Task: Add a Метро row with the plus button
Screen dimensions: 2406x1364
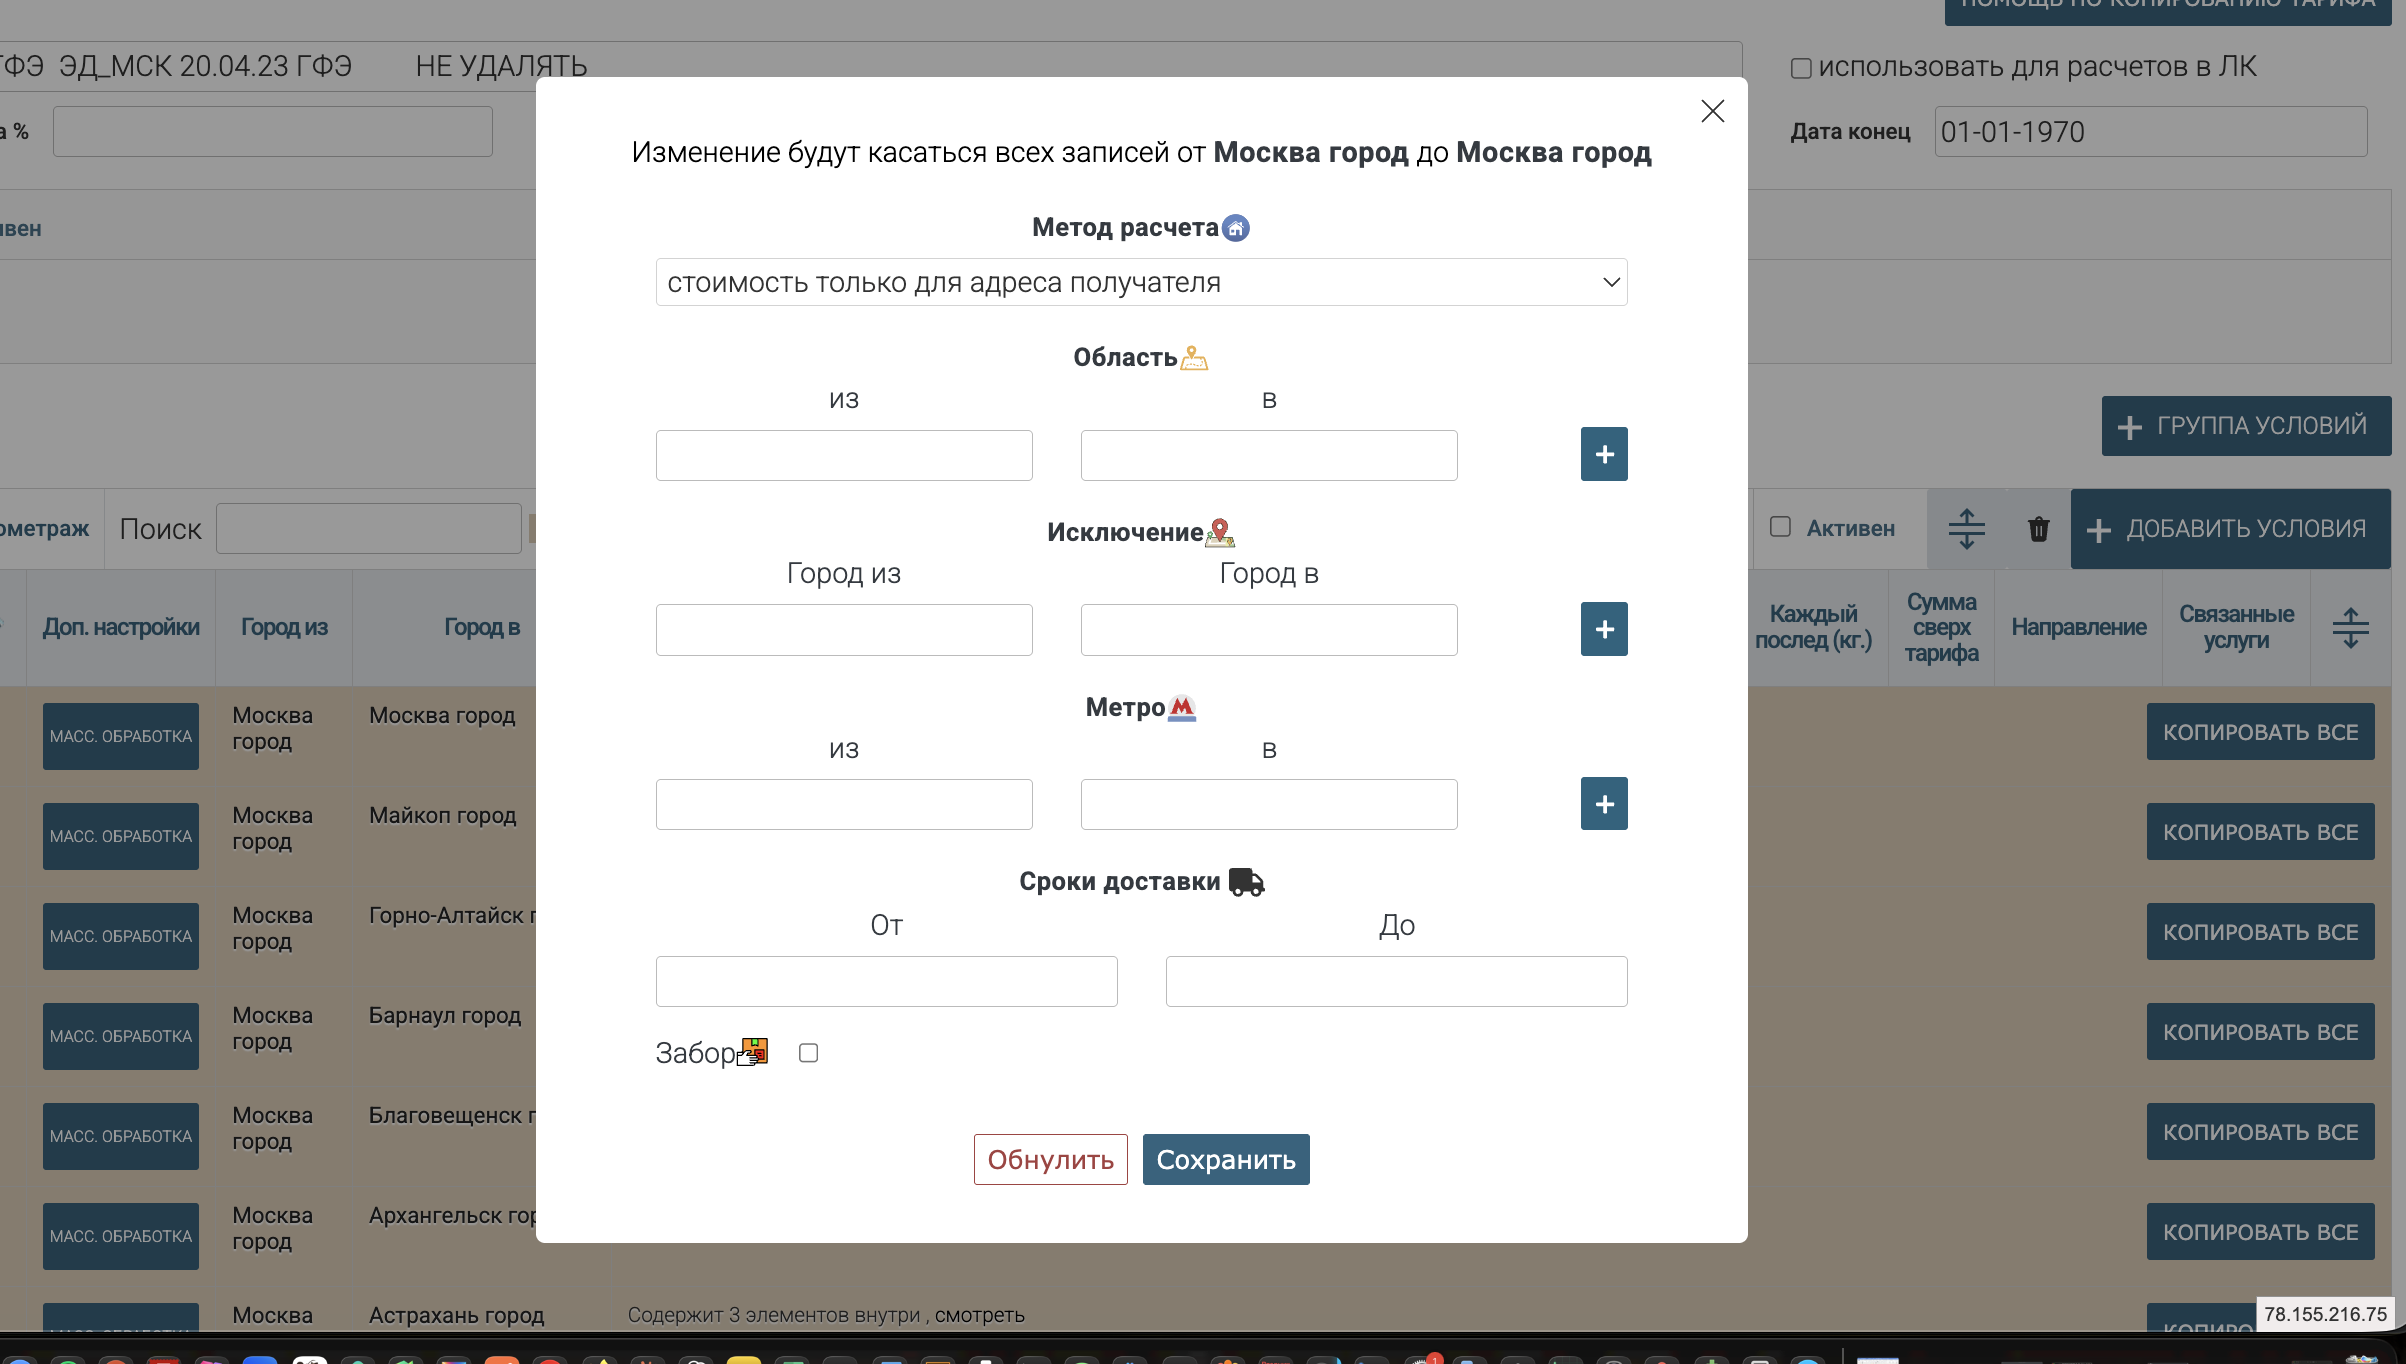Action: (x=1604, y=804)
